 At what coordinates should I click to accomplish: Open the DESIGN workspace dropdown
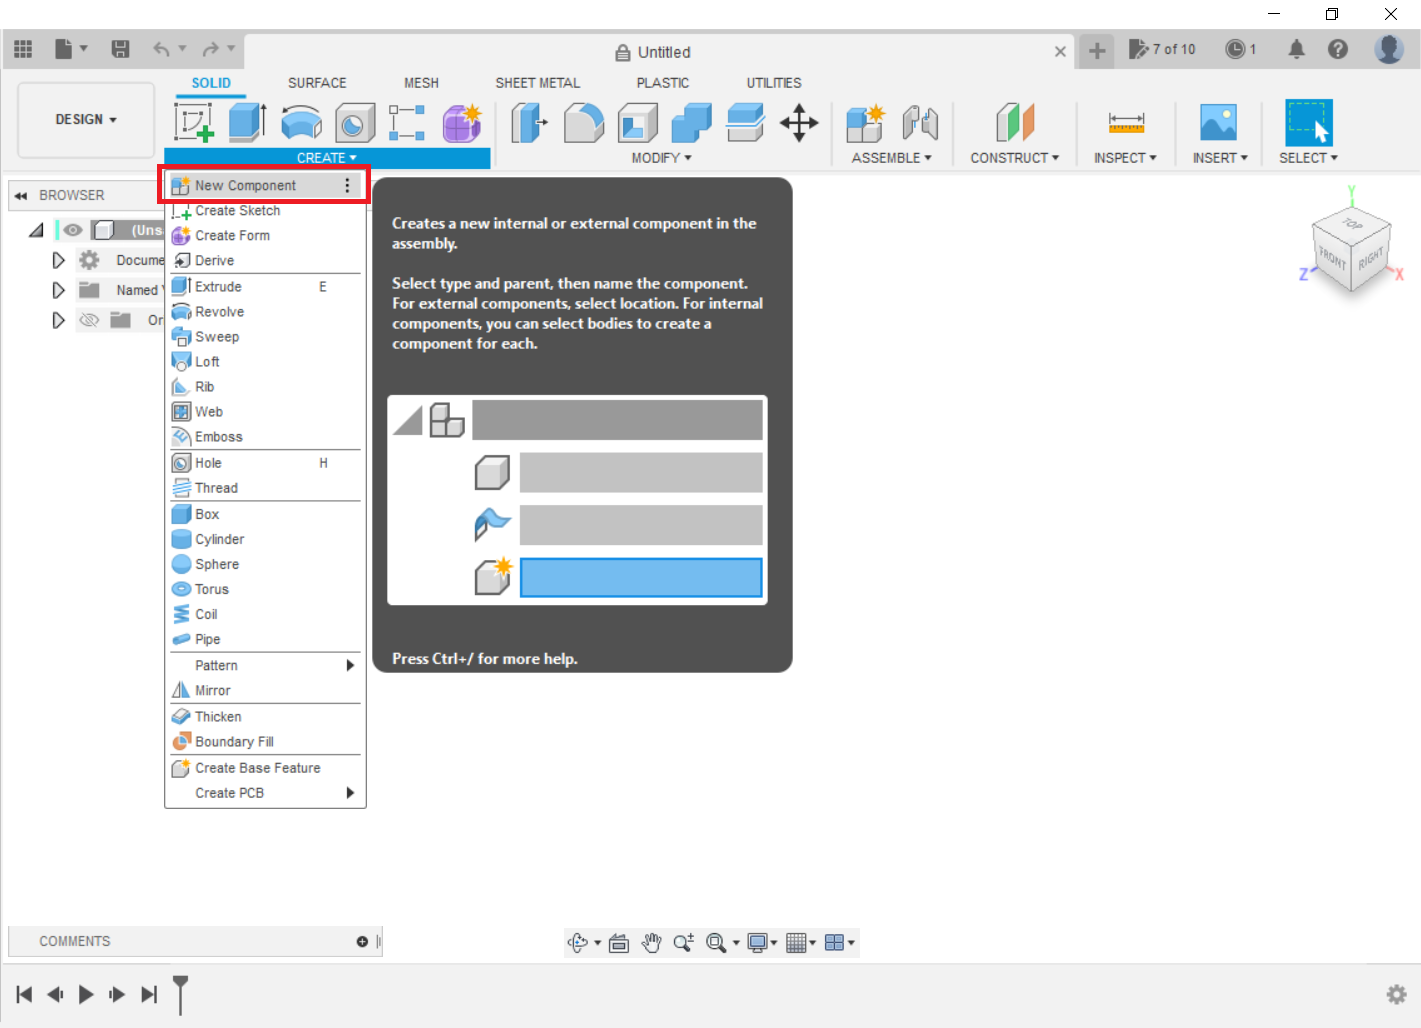pyautogui.click(x=86, y=119)
